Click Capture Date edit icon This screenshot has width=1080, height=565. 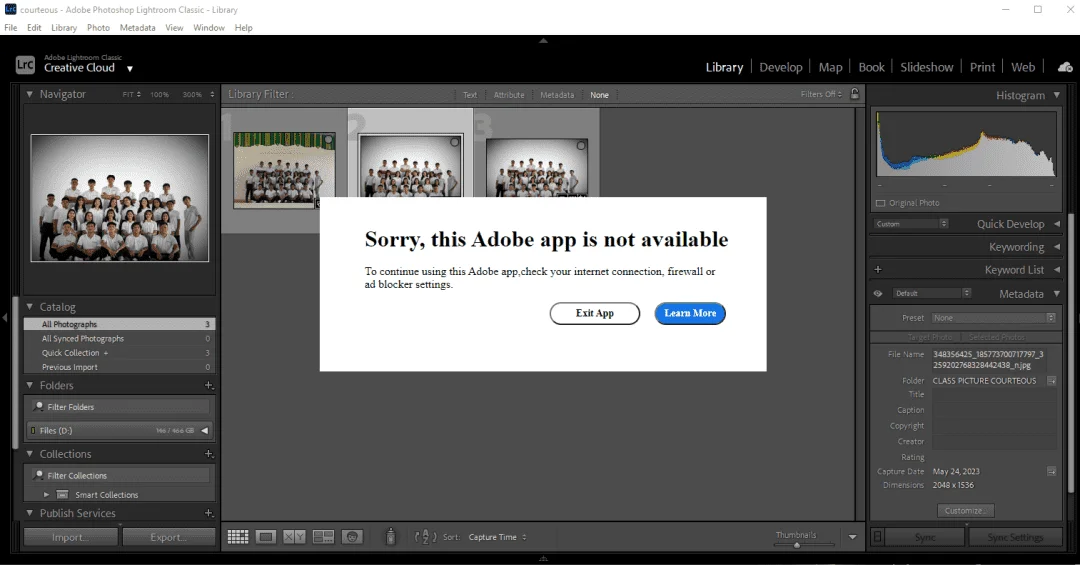click(x=1052, y=471)
